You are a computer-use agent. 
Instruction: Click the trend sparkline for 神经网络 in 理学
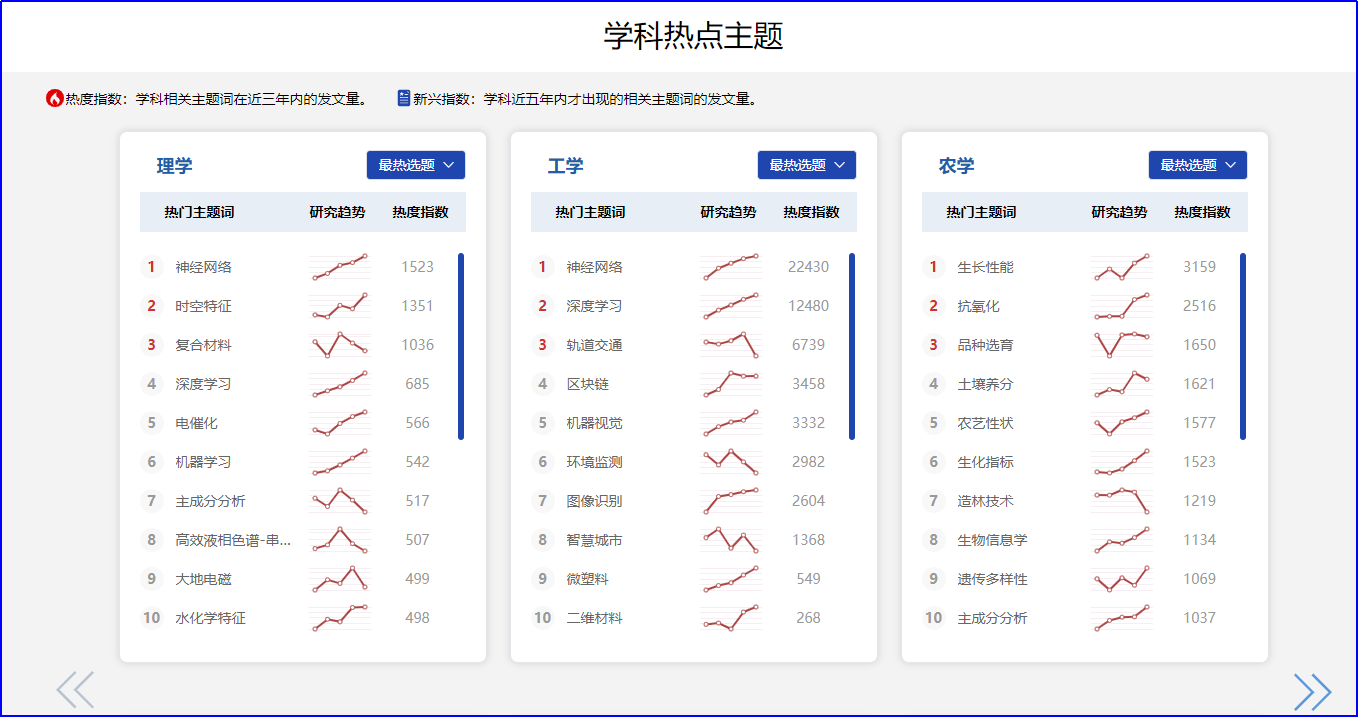click(x=340, y=267)
